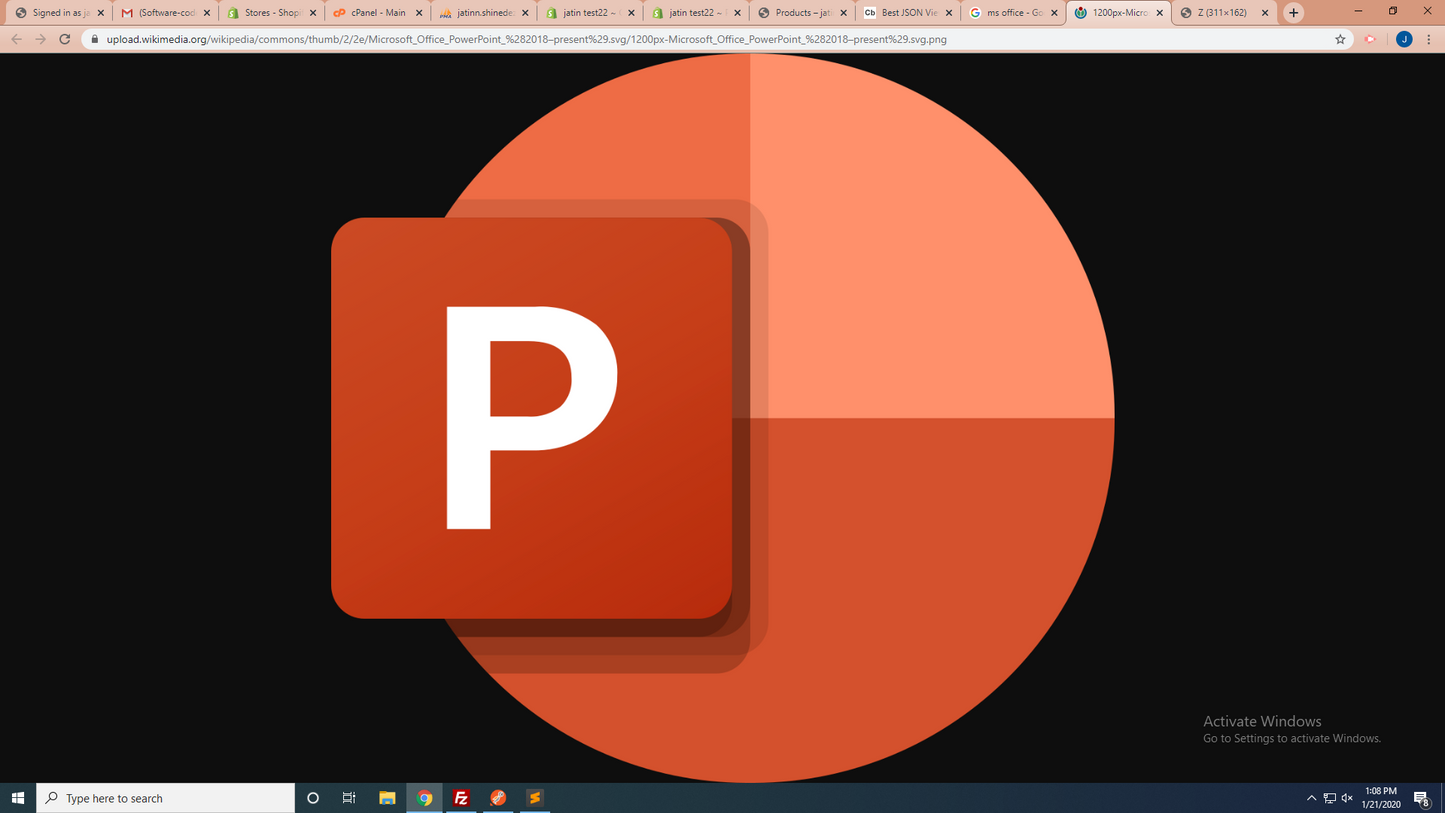1445x813 pixels.
Task: Go back to the previous page
Action: pos(16,39)
